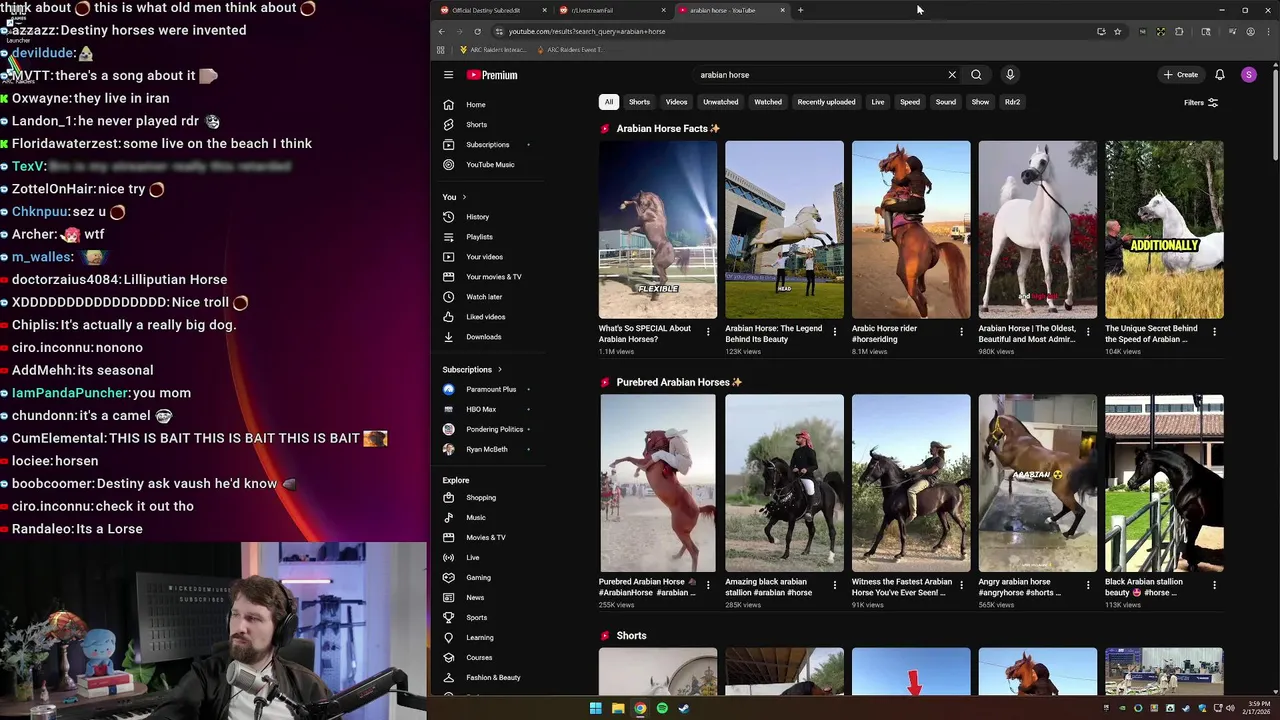This screenshot has height=720, width=1280.
Task: Open options for "Arabic Horse rider" short
Action: (x=961, y=332)
